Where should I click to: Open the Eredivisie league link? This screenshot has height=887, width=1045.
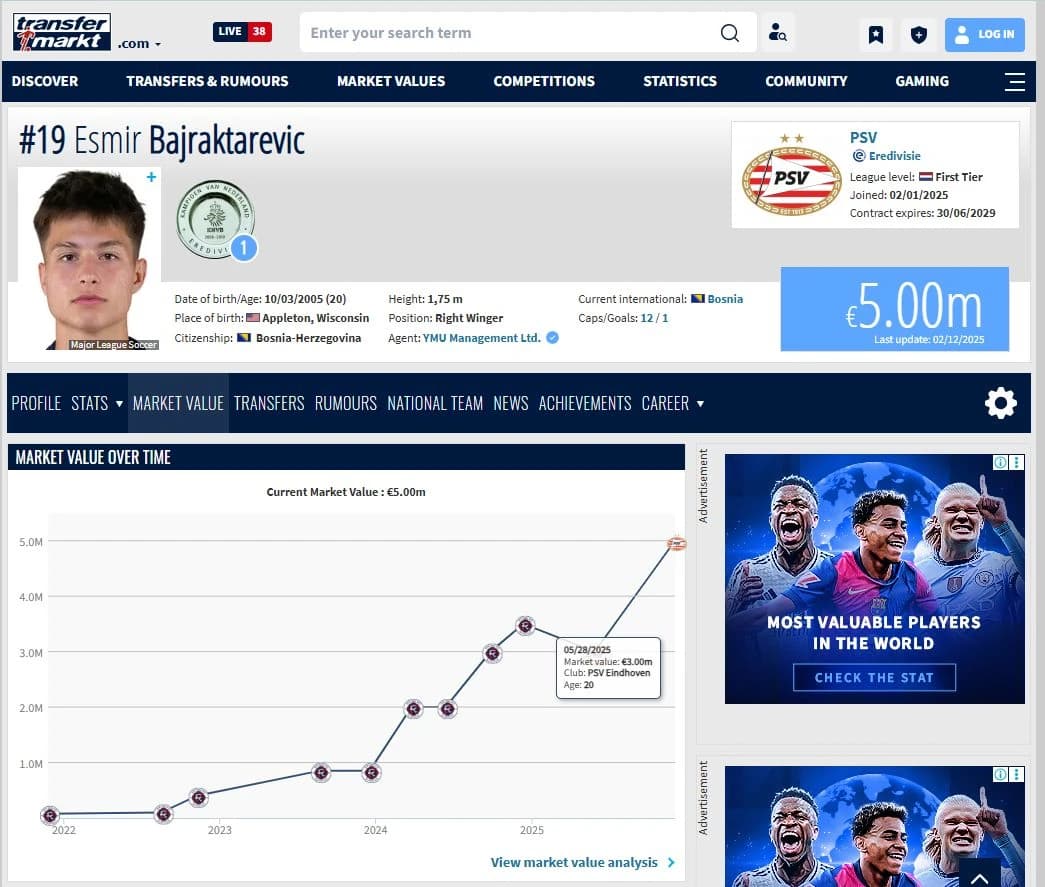pos(894,156)
